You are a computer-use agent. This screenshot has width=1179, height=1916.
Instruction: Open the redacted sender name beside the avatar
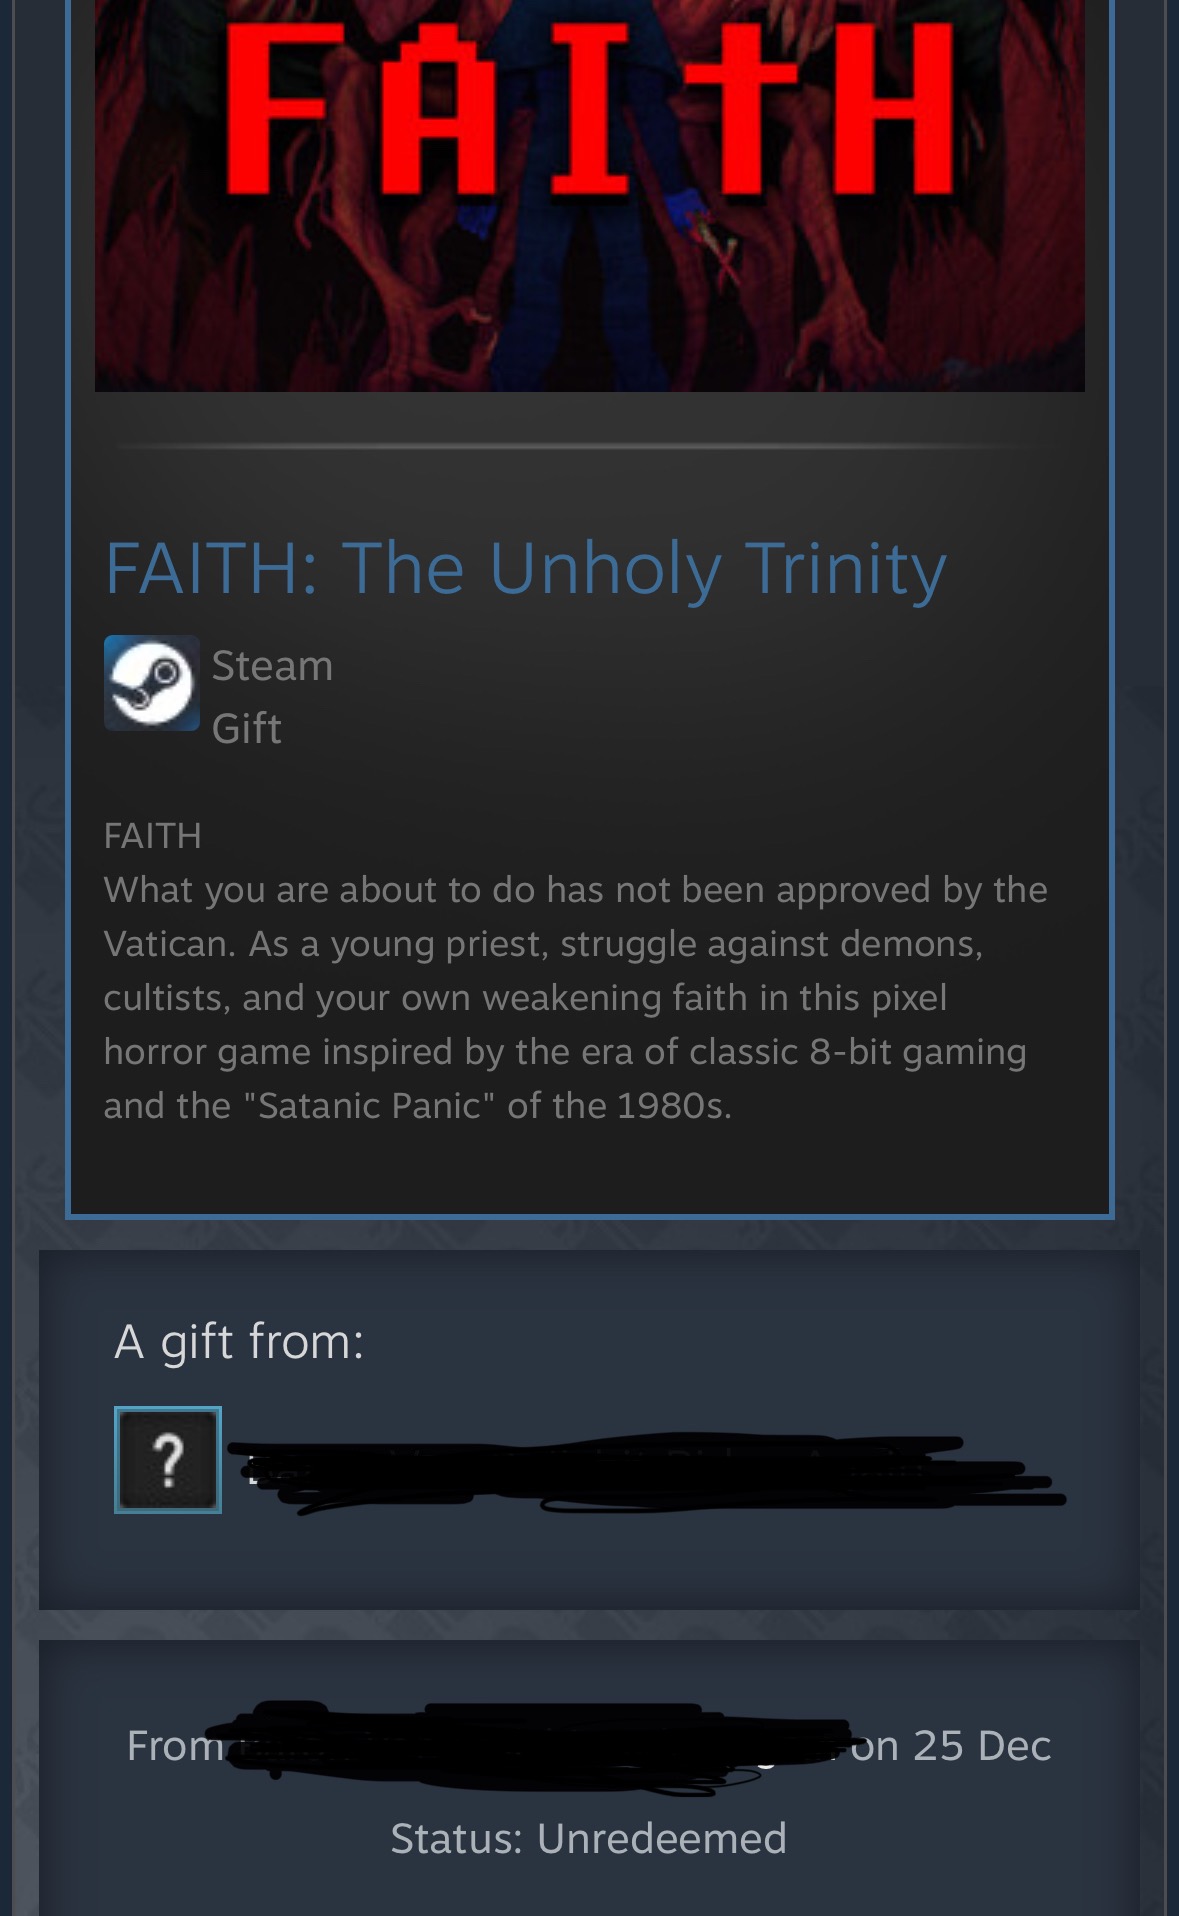[647, 1472]
